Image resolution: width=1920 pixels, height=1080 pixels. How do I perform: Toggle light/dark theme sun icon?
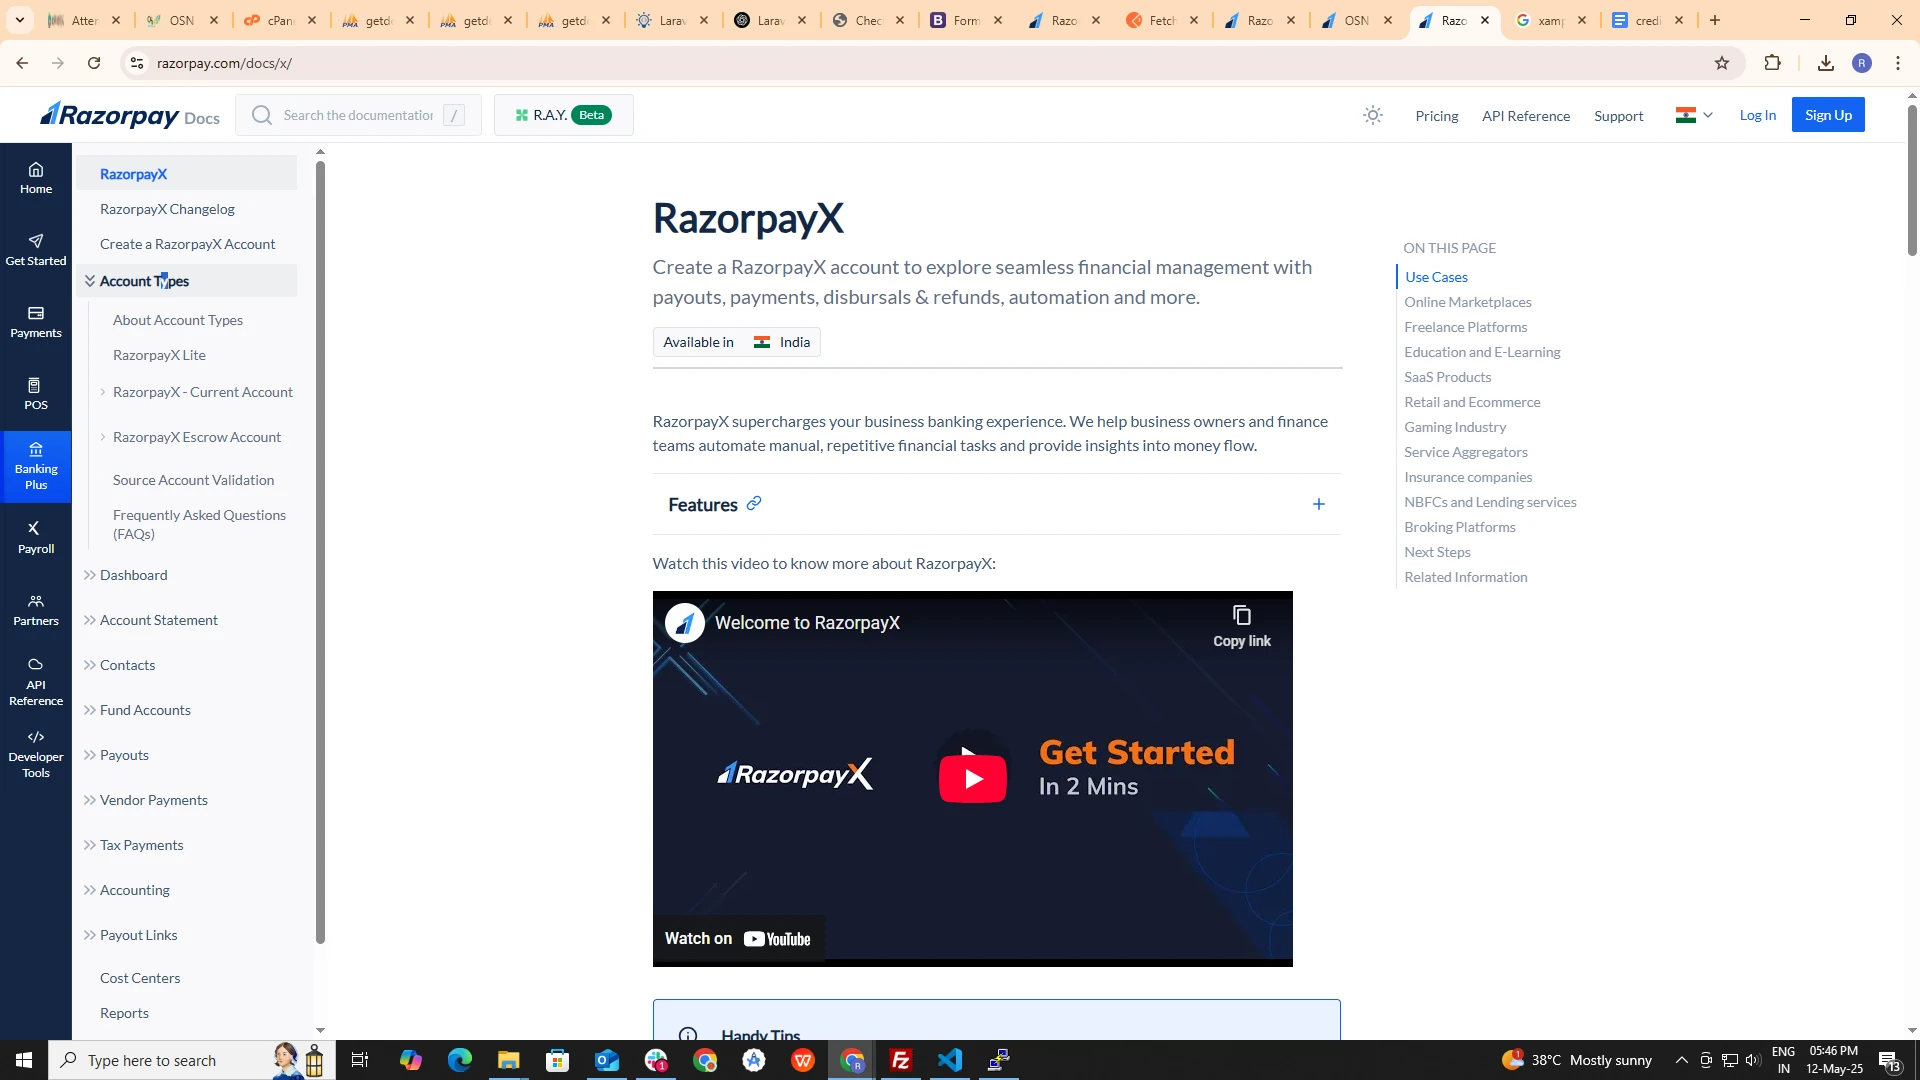pos(1373,115)
